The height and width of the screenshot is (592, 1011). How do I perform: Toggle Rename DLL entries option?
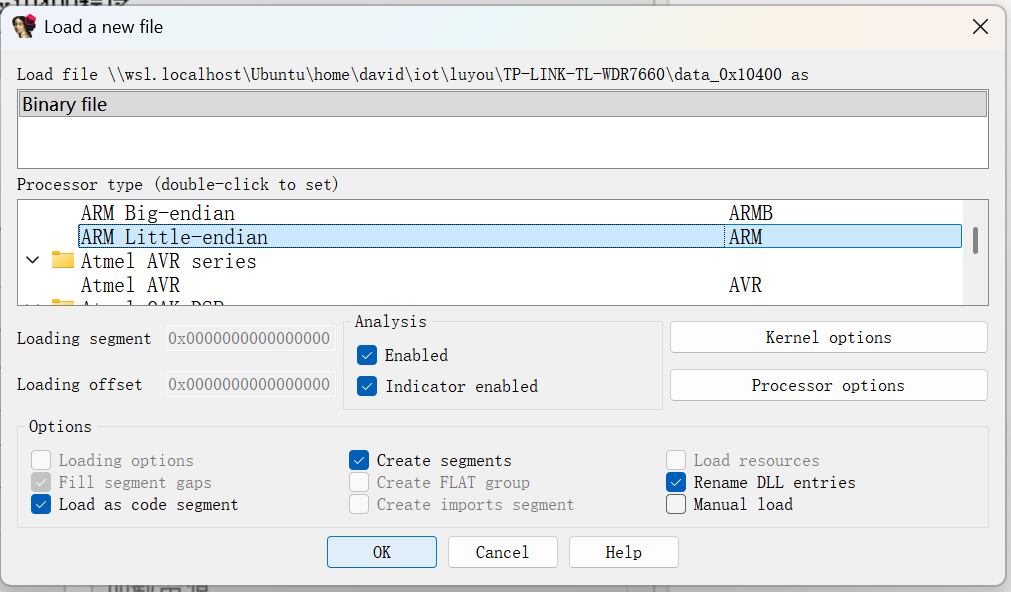677,482
